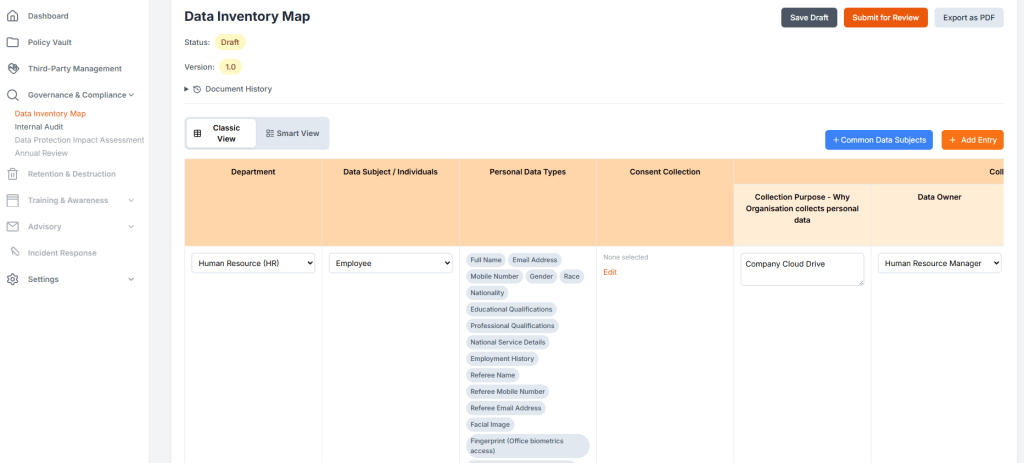Click the Edit link under Consent Collection
The height and width of the screenshot is (463, 1024).
point(610,272)
